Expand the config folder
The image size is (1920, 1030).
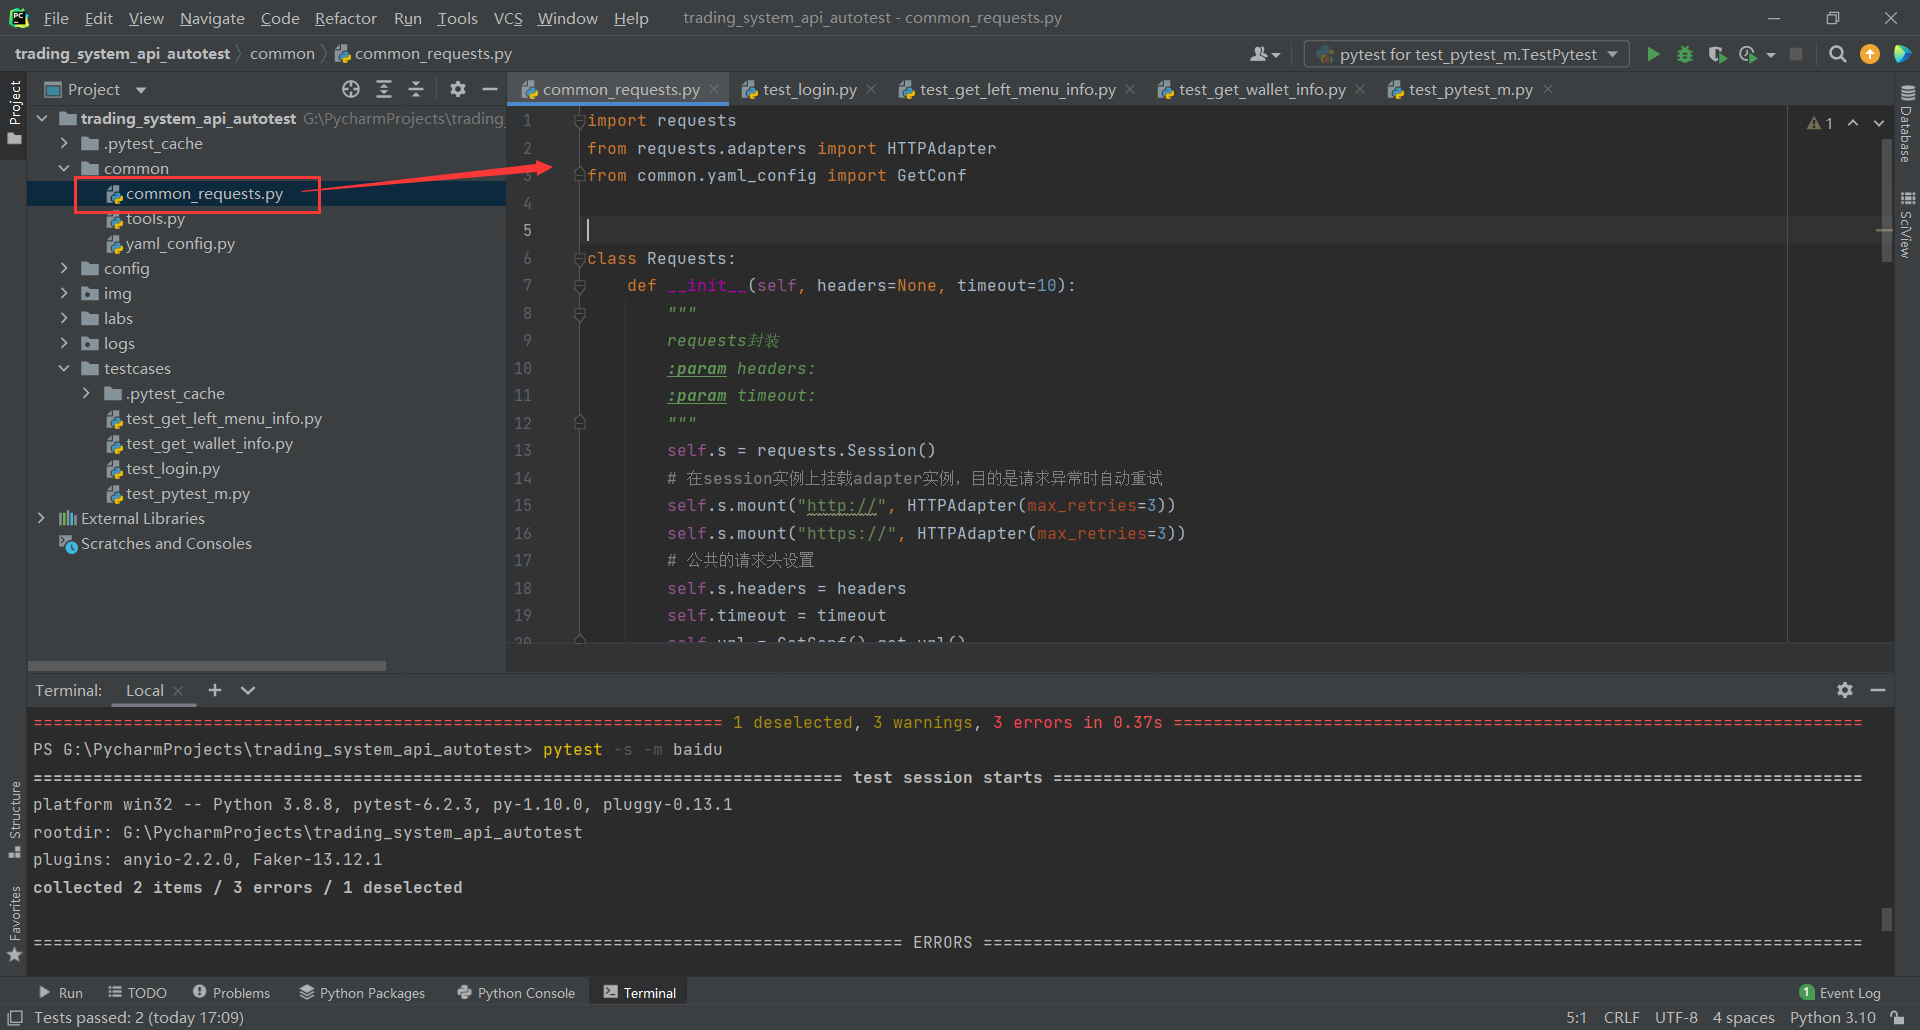64,268
